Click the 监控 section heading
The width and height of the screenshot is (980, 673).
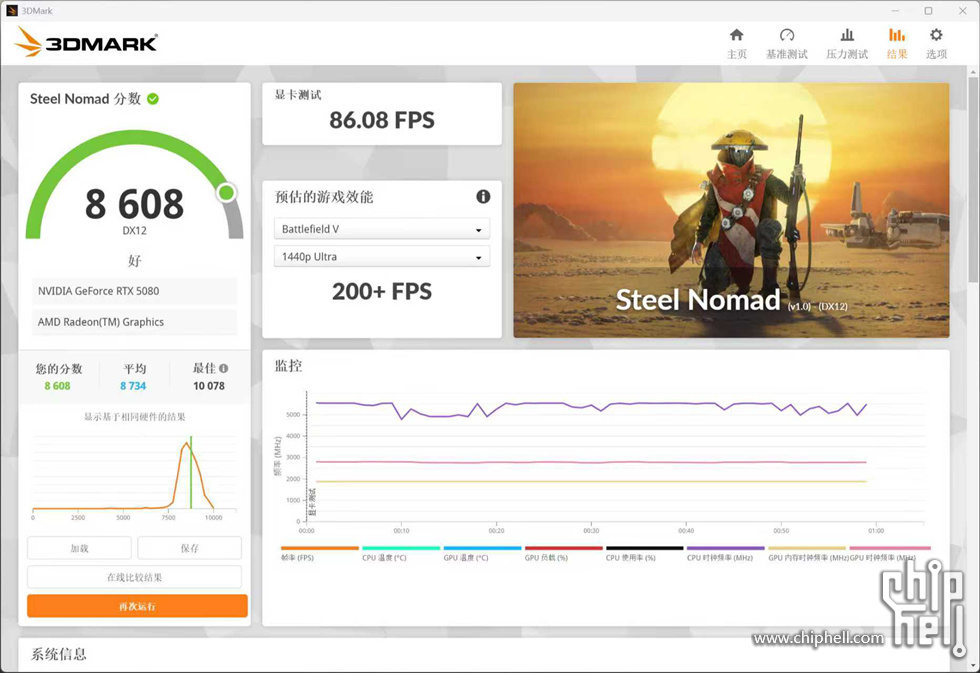coord(289,366)
